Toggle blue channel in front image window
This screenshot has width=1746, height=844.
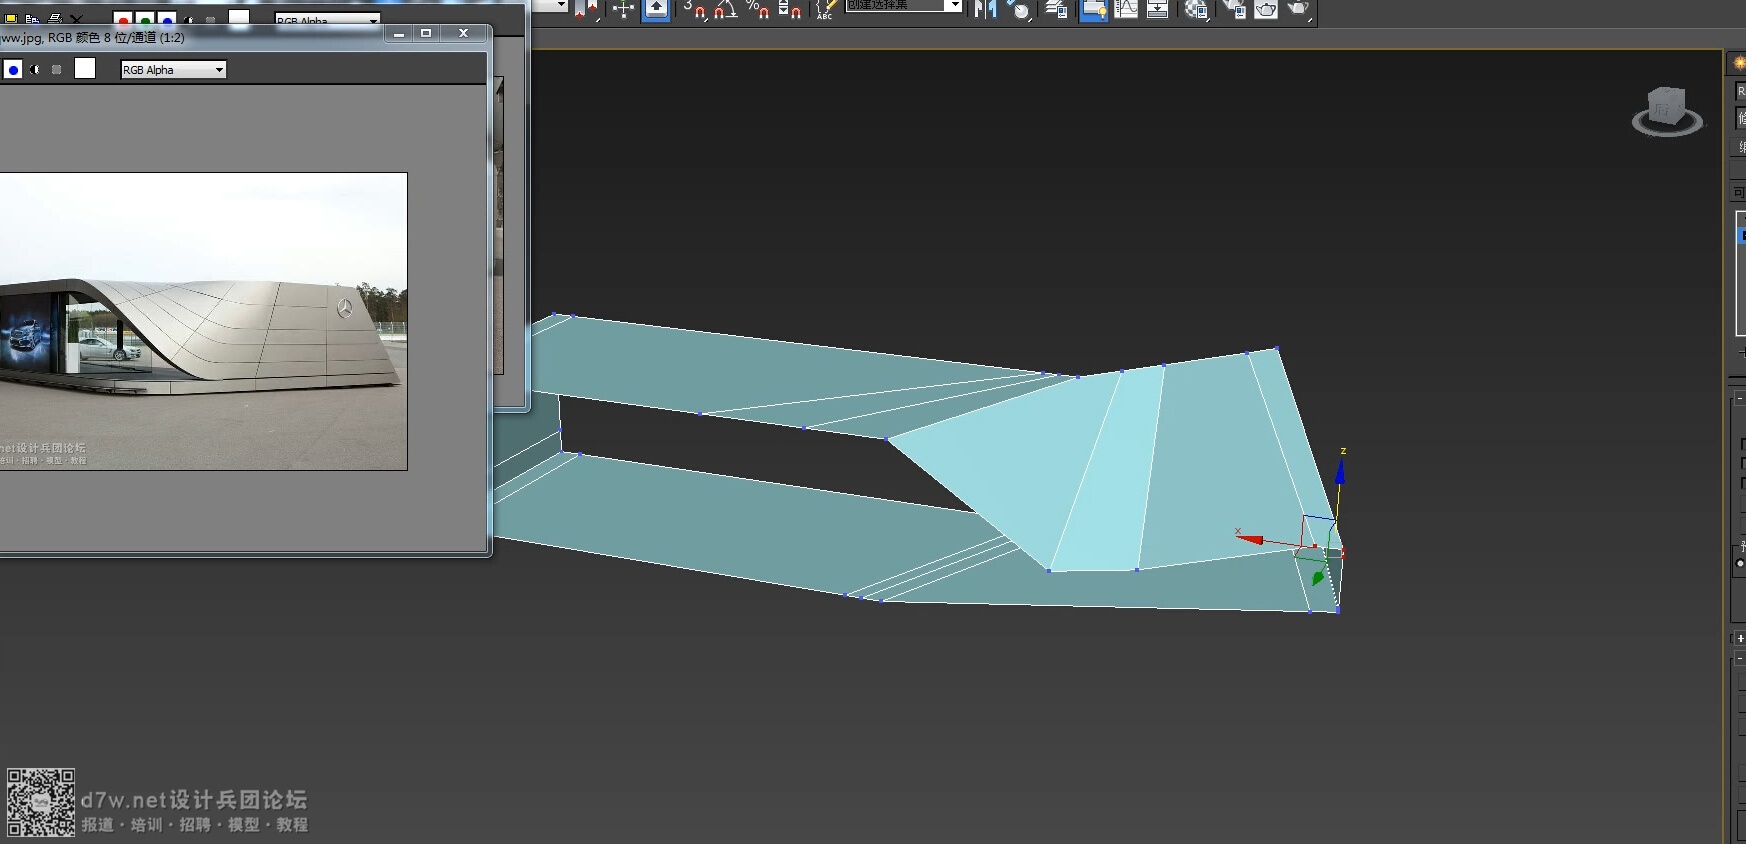pyautogui.click(x=13, y=69)
